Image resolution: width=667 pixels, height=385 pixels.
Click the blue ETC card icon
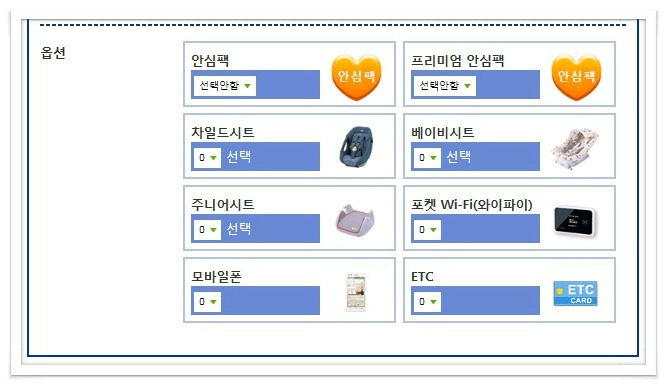tap(576, 293)
